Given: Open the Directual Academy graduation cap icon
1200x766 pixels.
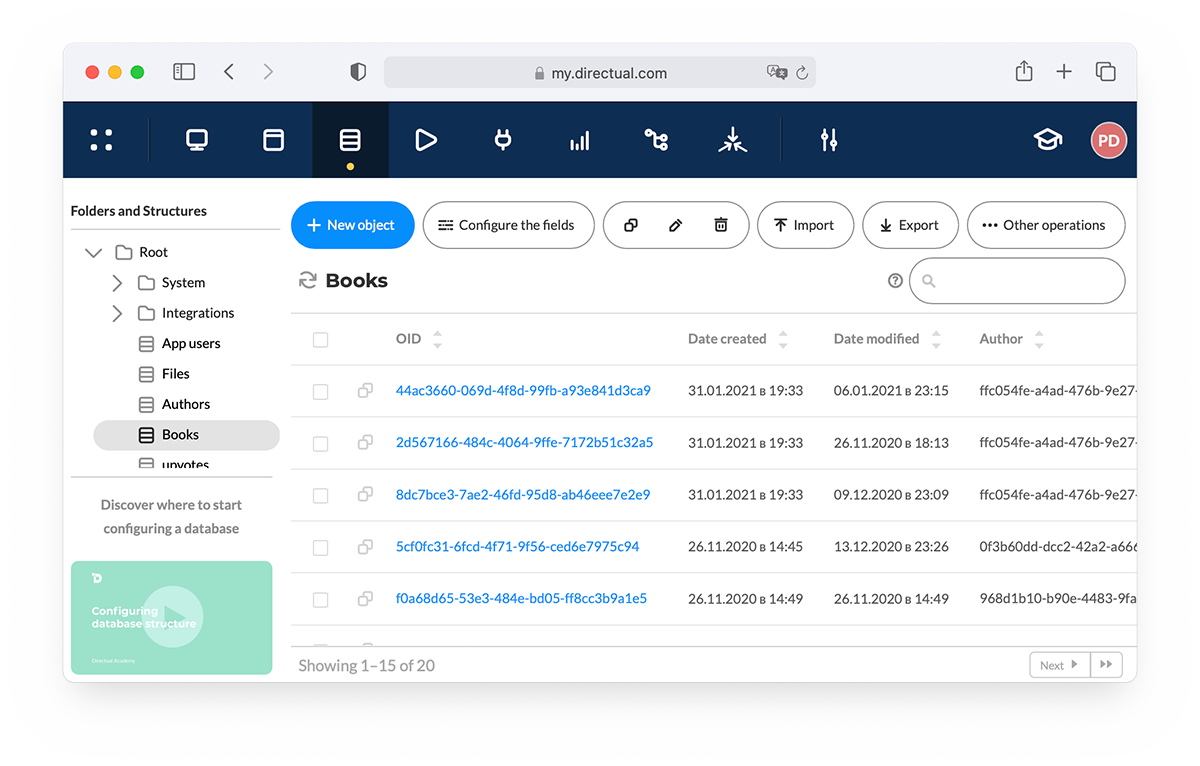Looking at the screenshot, I should [1047, 140].
